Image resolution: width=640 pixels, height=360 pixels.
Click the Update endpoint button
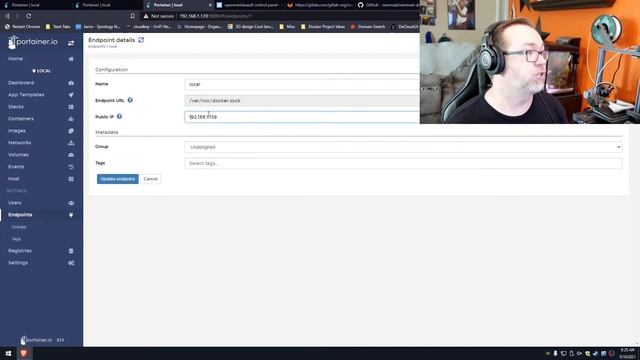(118, 179)
